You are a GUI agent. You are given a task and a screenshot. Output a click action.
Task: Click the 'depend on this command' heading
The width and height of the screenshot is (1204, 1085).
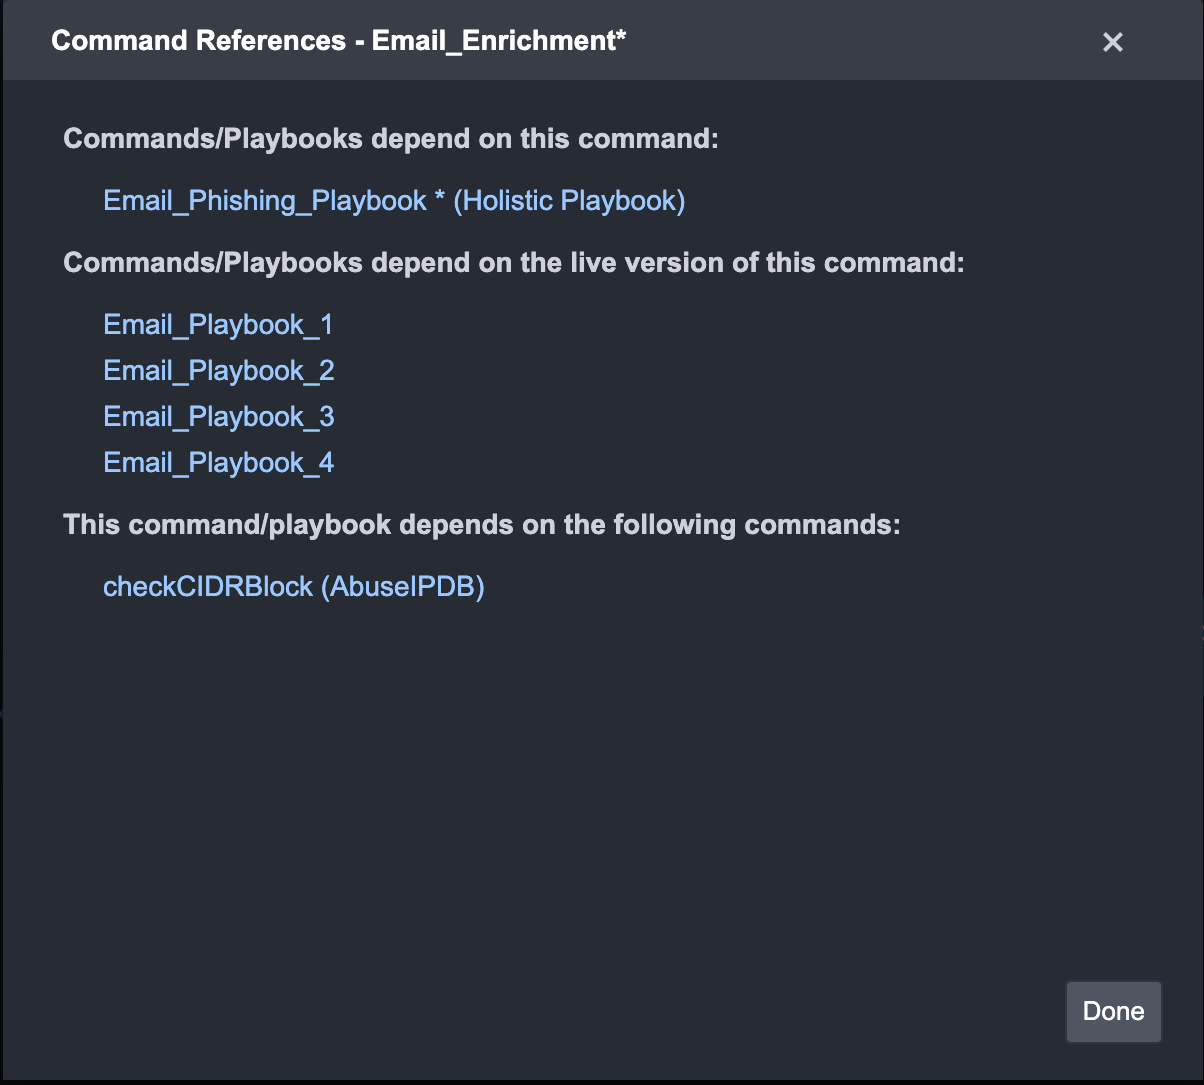(x=390, y=138)
